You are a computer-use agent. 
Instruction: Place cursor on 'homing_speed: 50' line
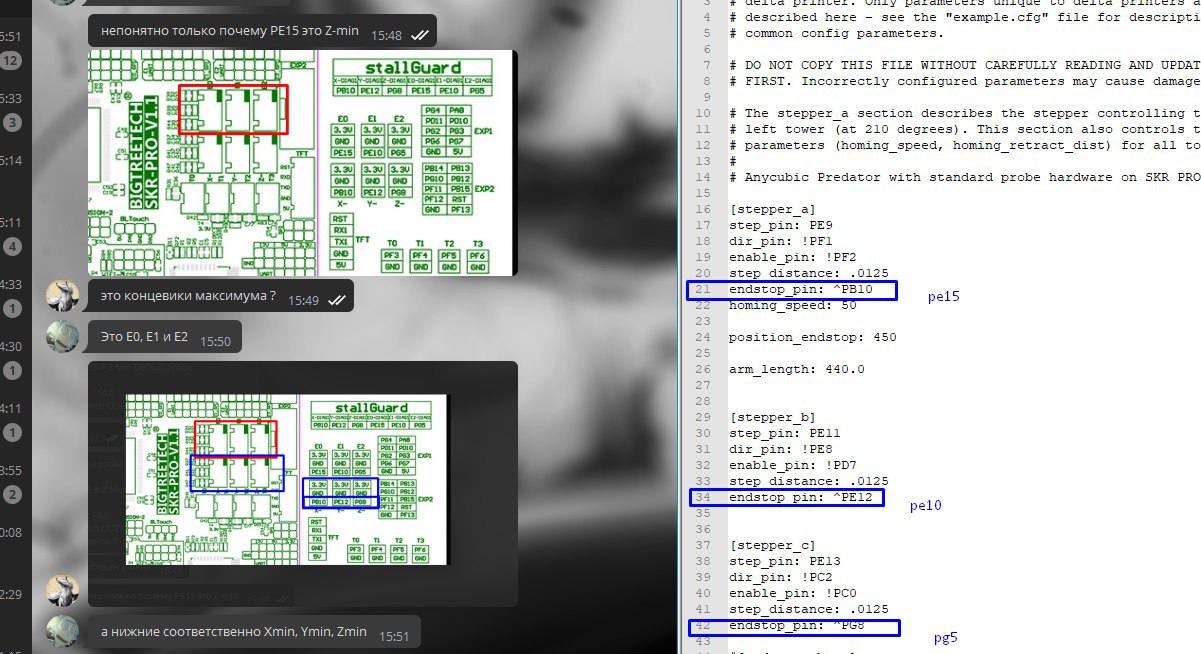[792, 305]
